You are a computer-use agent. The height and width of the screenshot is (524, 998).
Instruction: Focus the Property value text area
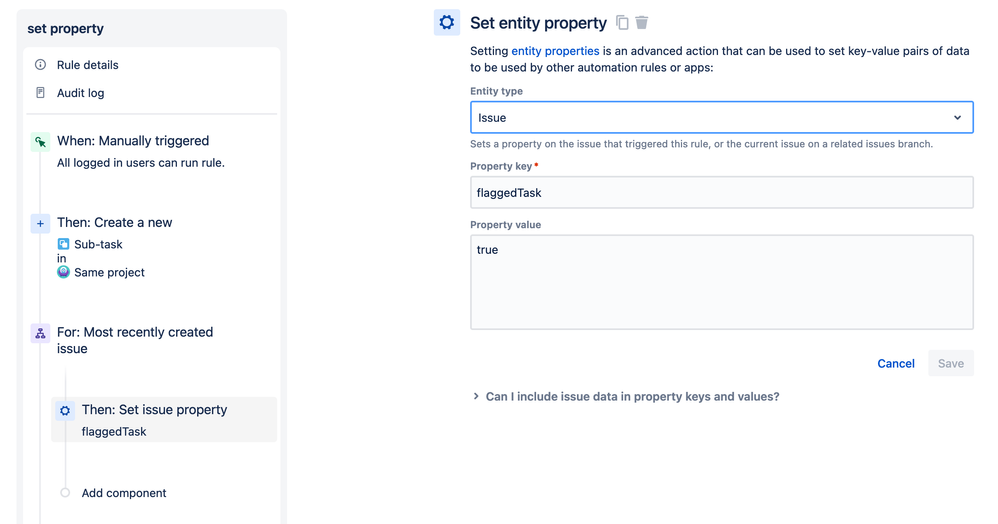tap(721, 282)
